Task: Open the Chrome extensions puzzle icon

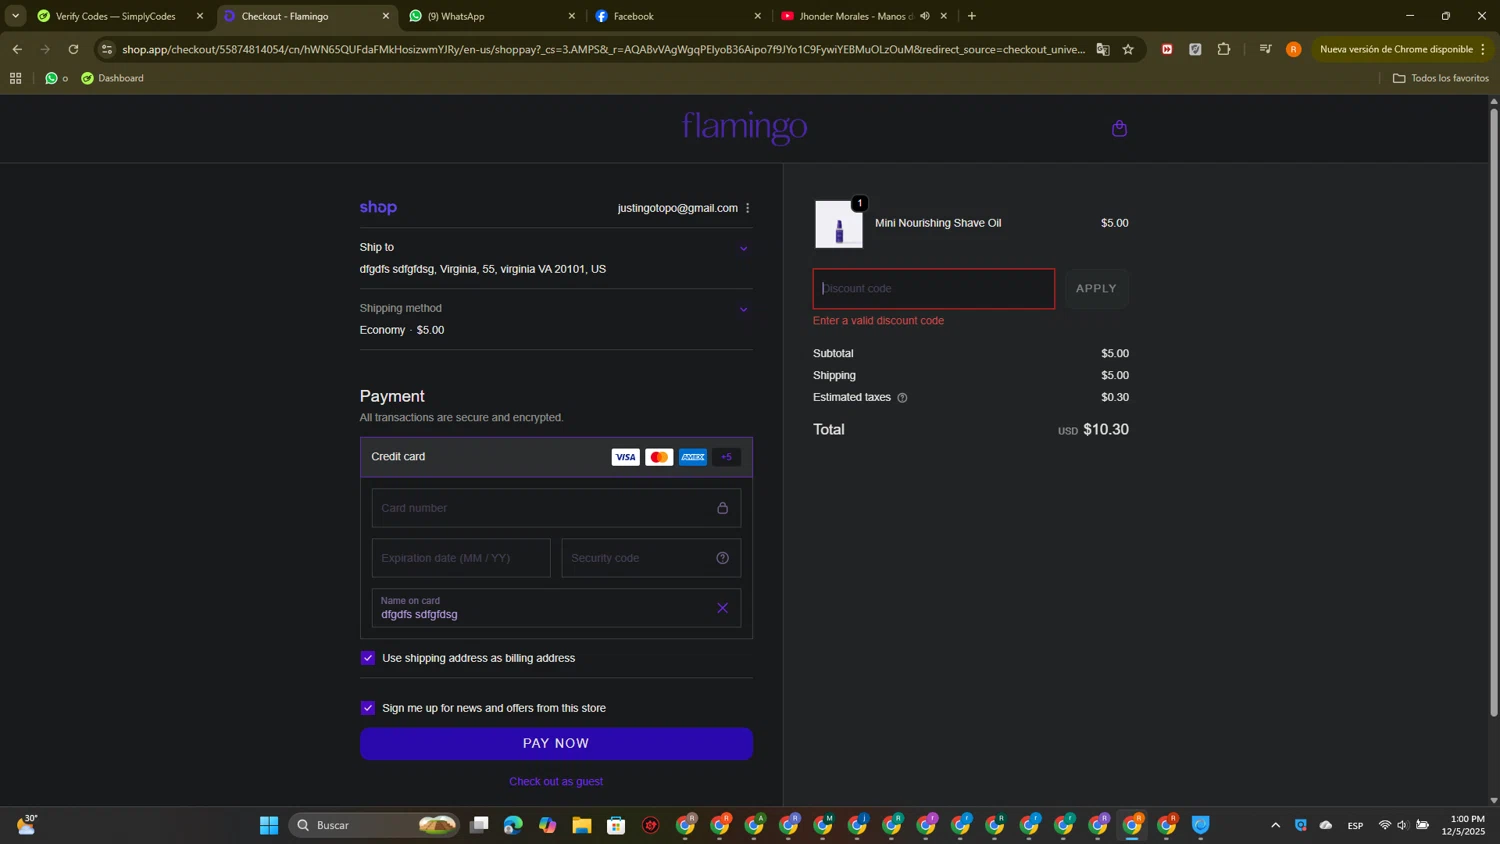Action: [1224, 49]
